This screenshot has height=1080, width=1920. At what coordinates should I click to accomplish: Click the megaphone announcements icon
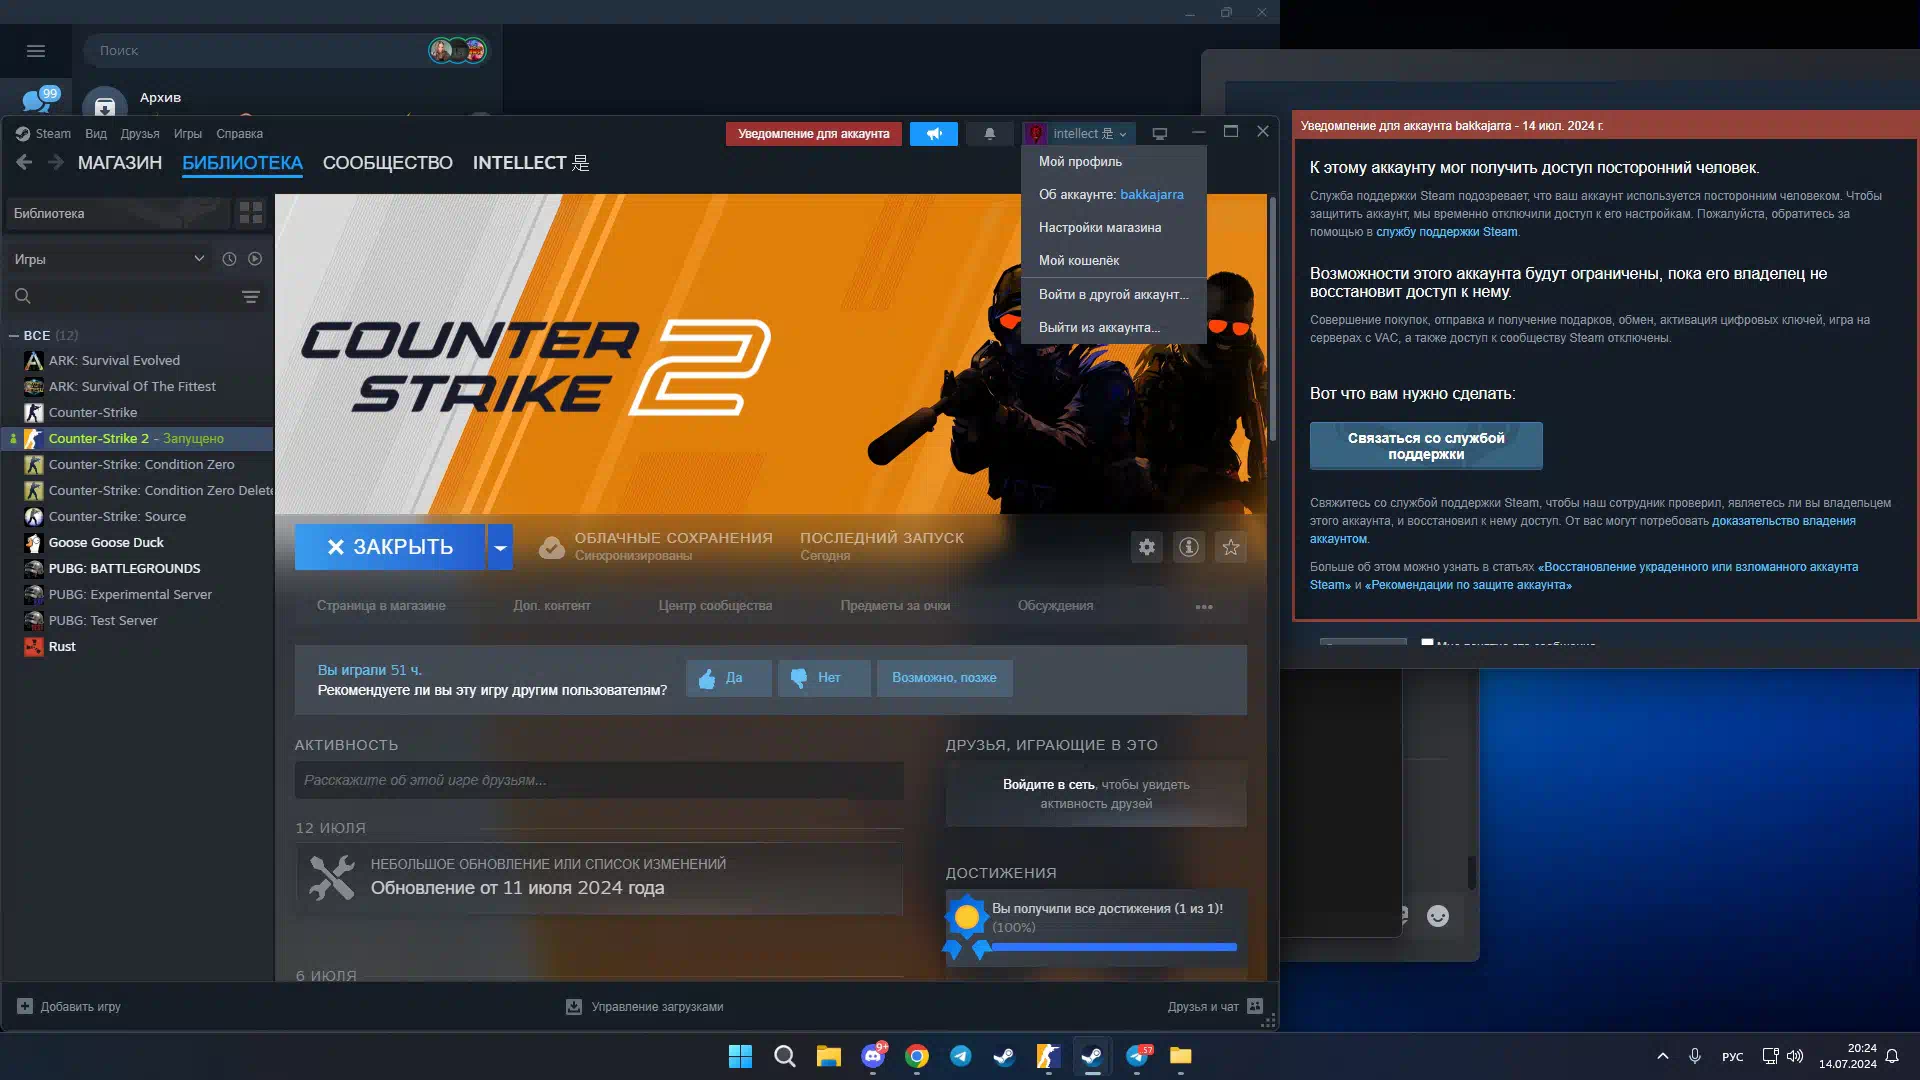[934, 134]
